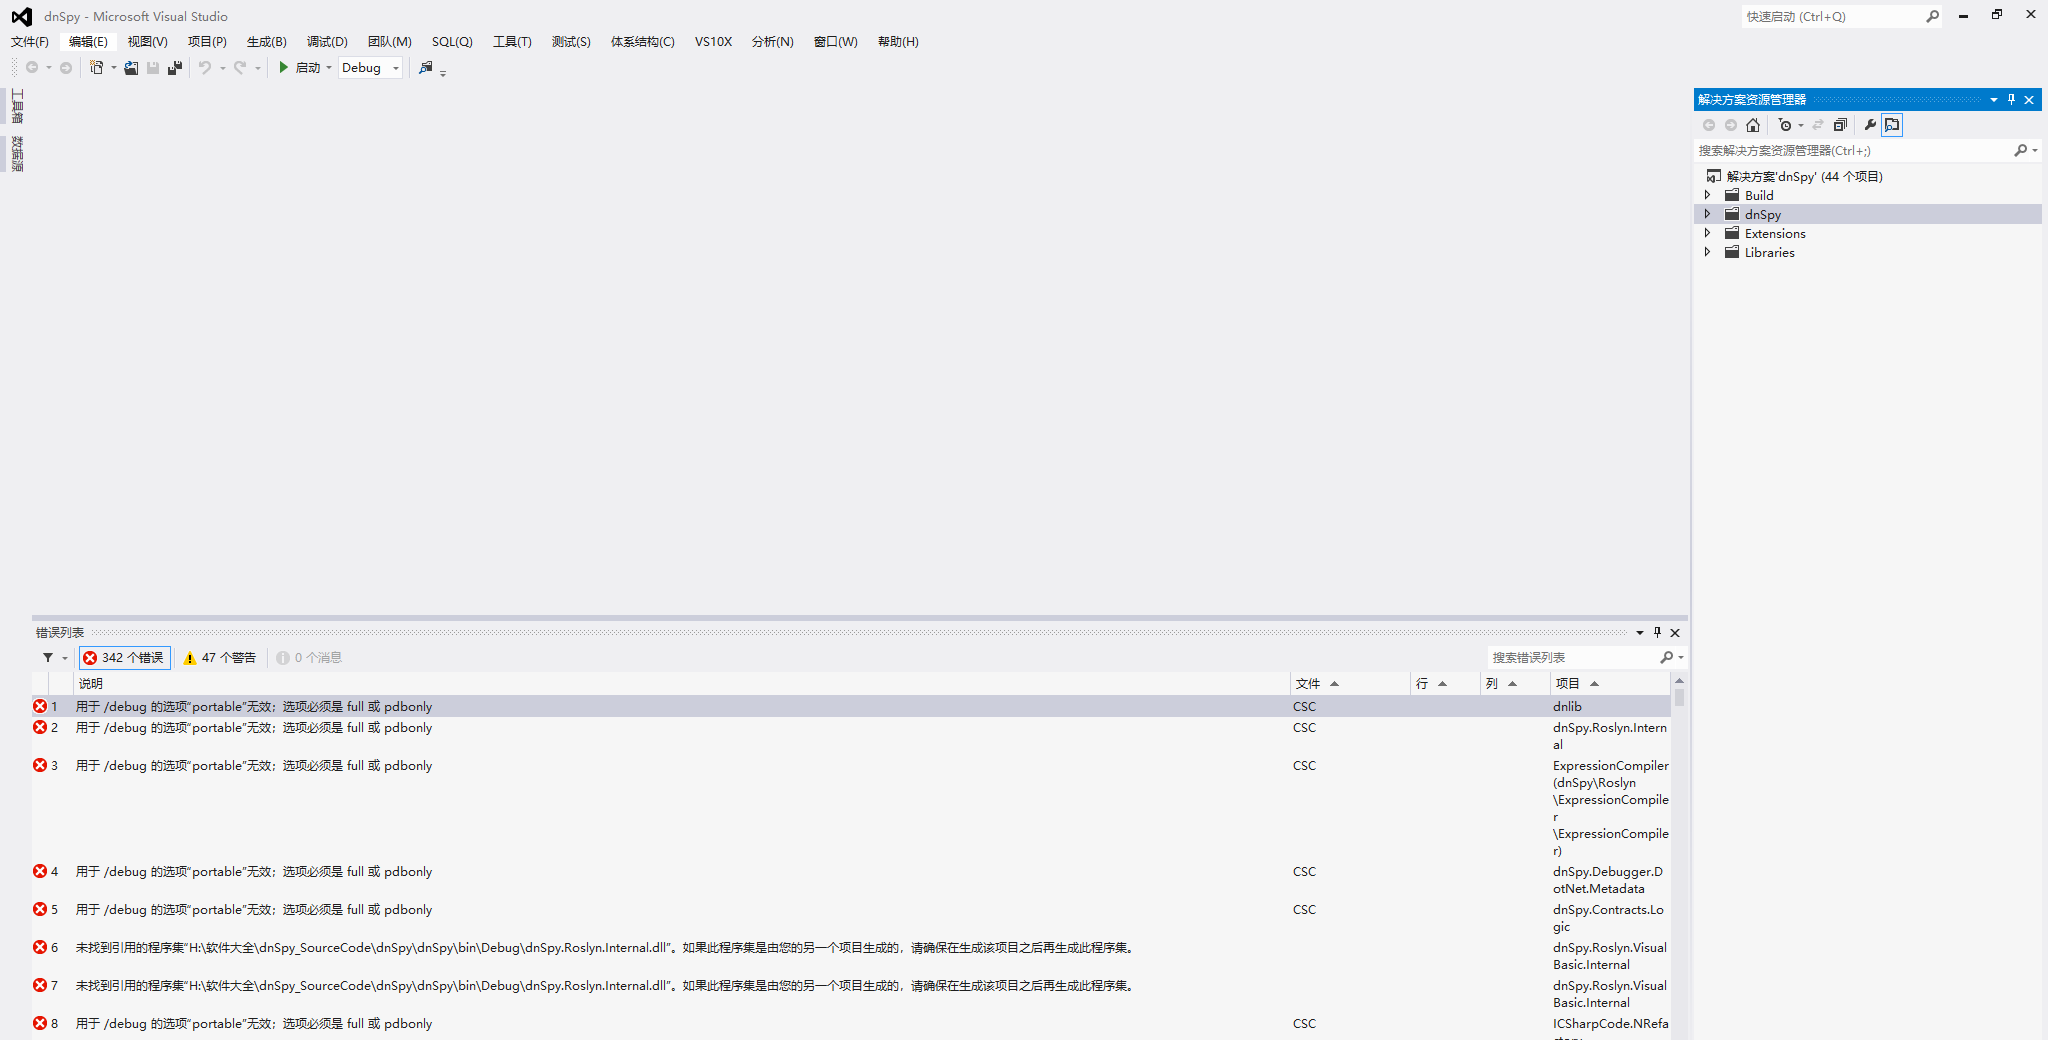This screenshot has height=1040, width=2048.
Task: Expand the Extensions folder node
Action: click(x=1707, y=233)
